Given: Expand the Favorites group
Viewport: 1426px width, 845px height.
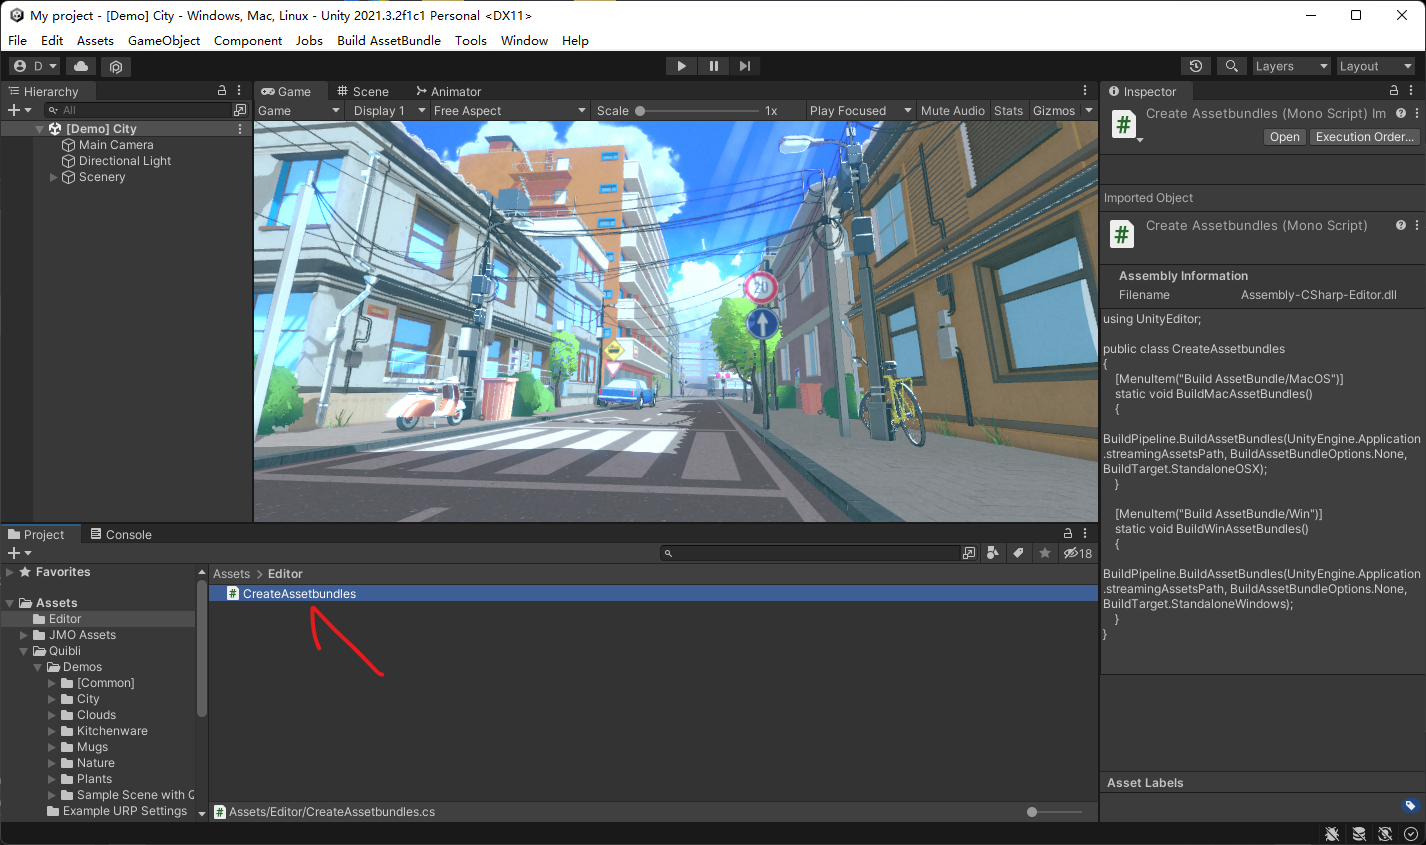Looking at the screenshot, I should click(10, 572).
